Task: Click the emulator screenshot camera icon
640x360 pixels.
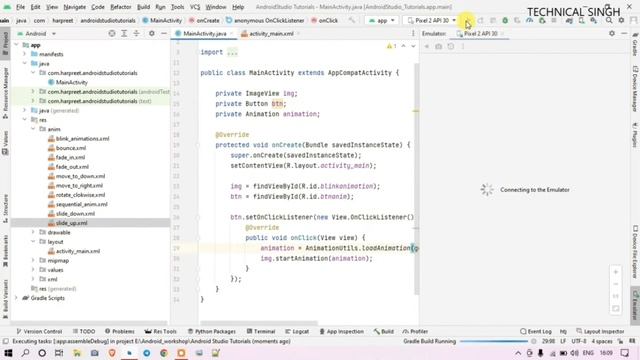Action: [x=438, y=47]
